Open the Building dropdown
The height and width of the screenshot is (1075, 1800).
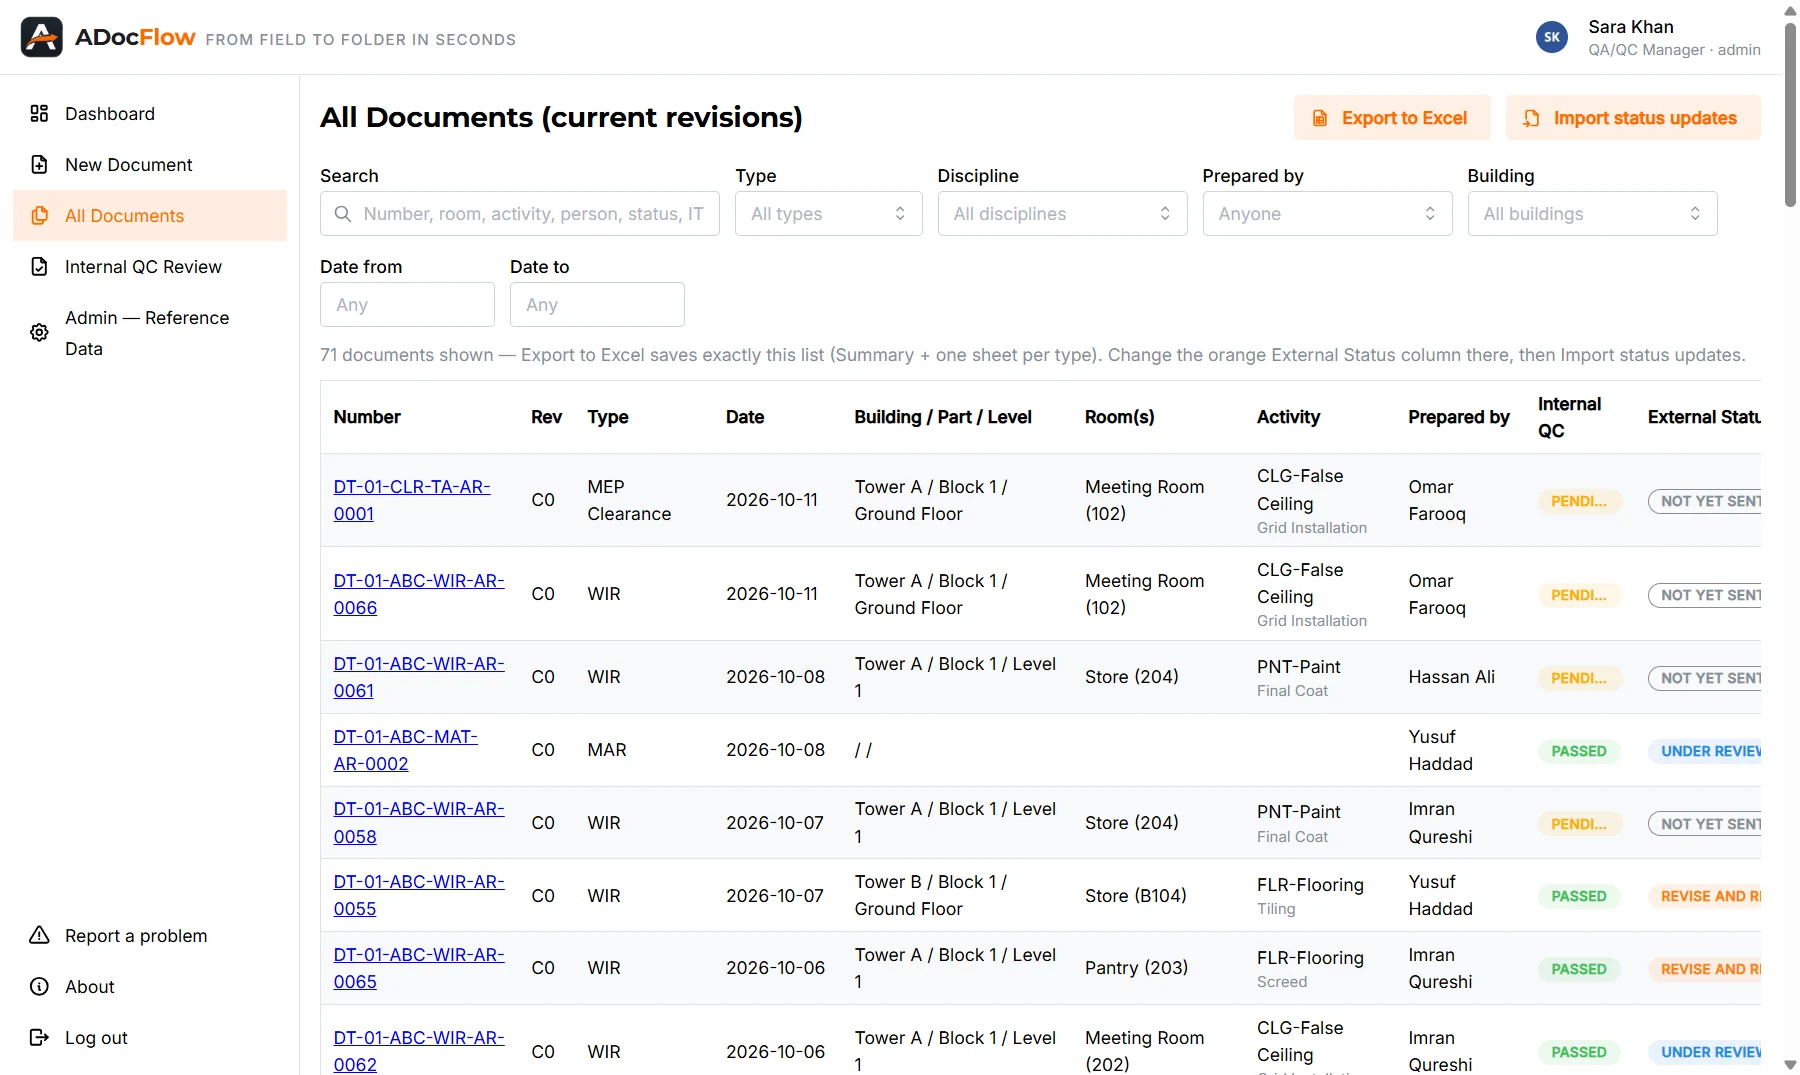(x=1592, y=214)
